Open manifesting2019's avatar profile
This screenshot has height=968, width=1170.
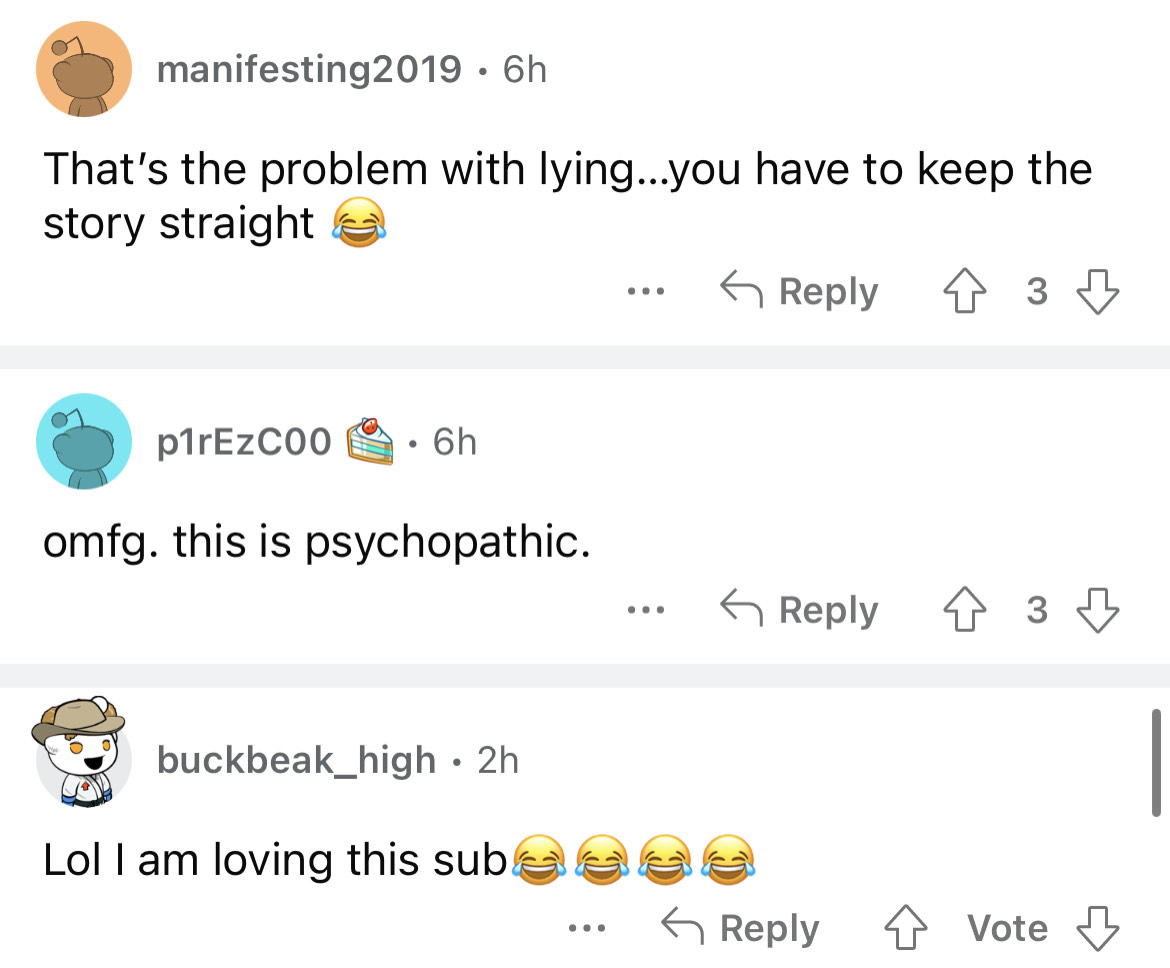(x=84, y=70)
